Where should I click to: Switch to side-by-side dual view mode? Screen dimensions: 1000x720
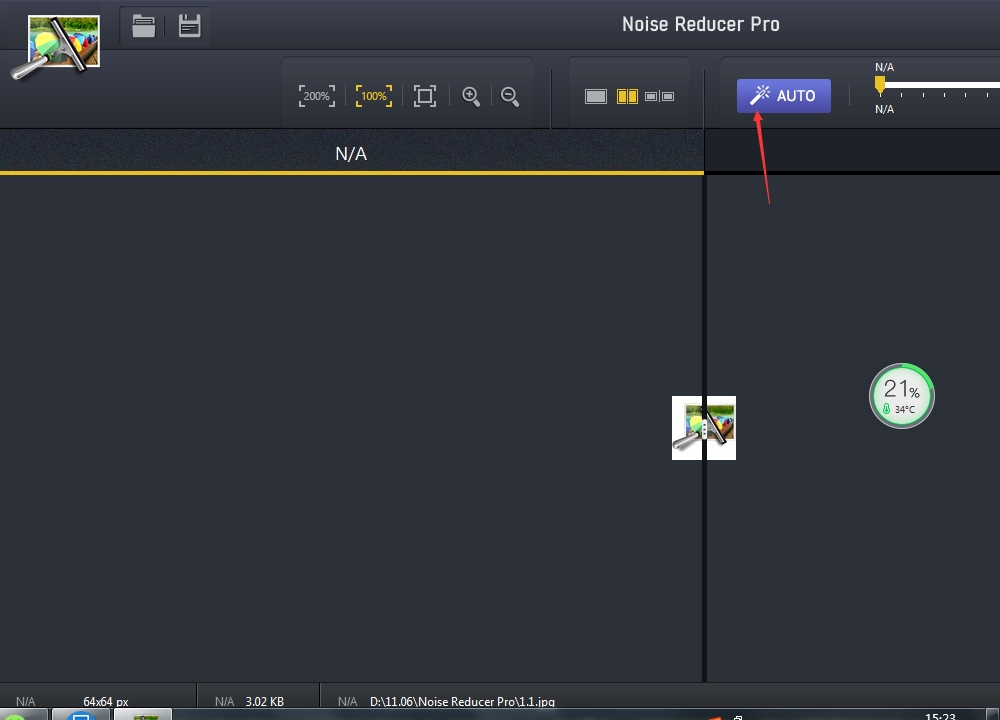659,96
